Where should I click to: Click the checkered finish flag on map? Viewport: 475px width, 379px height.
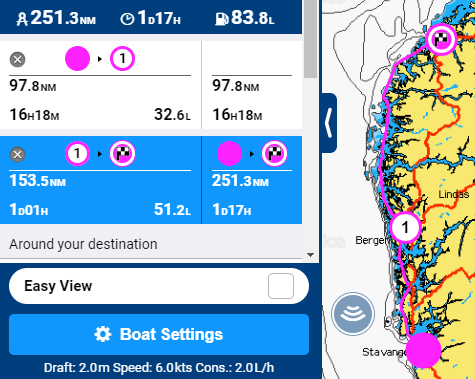pyautogui.click(x=442, y=39)
